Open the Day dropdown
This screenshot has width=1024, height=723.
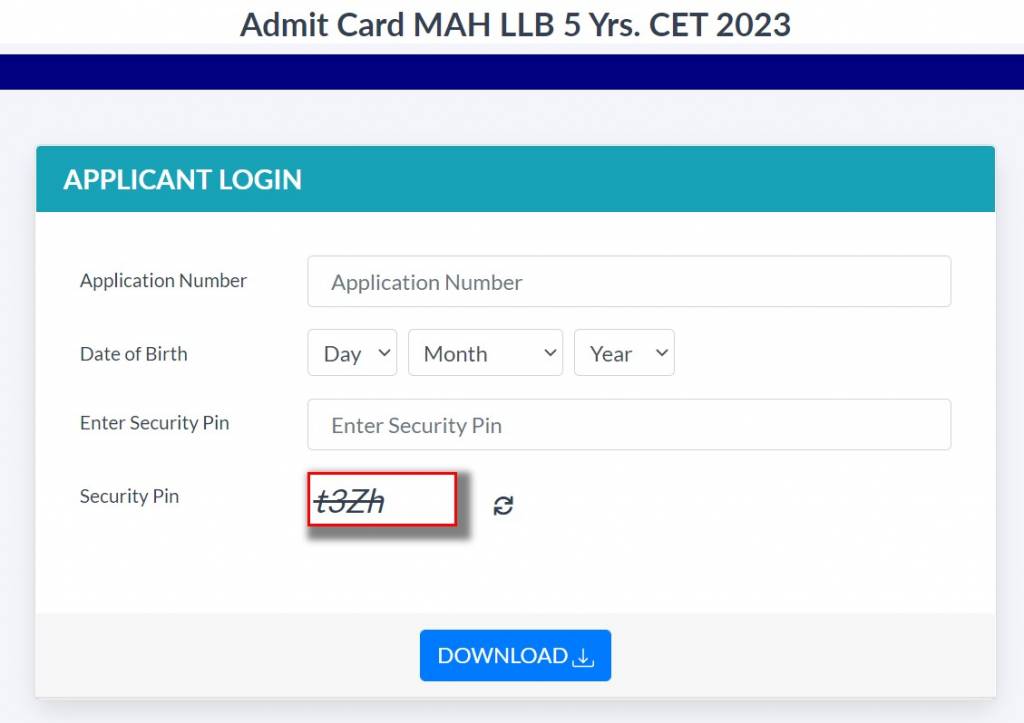[351, 353]
